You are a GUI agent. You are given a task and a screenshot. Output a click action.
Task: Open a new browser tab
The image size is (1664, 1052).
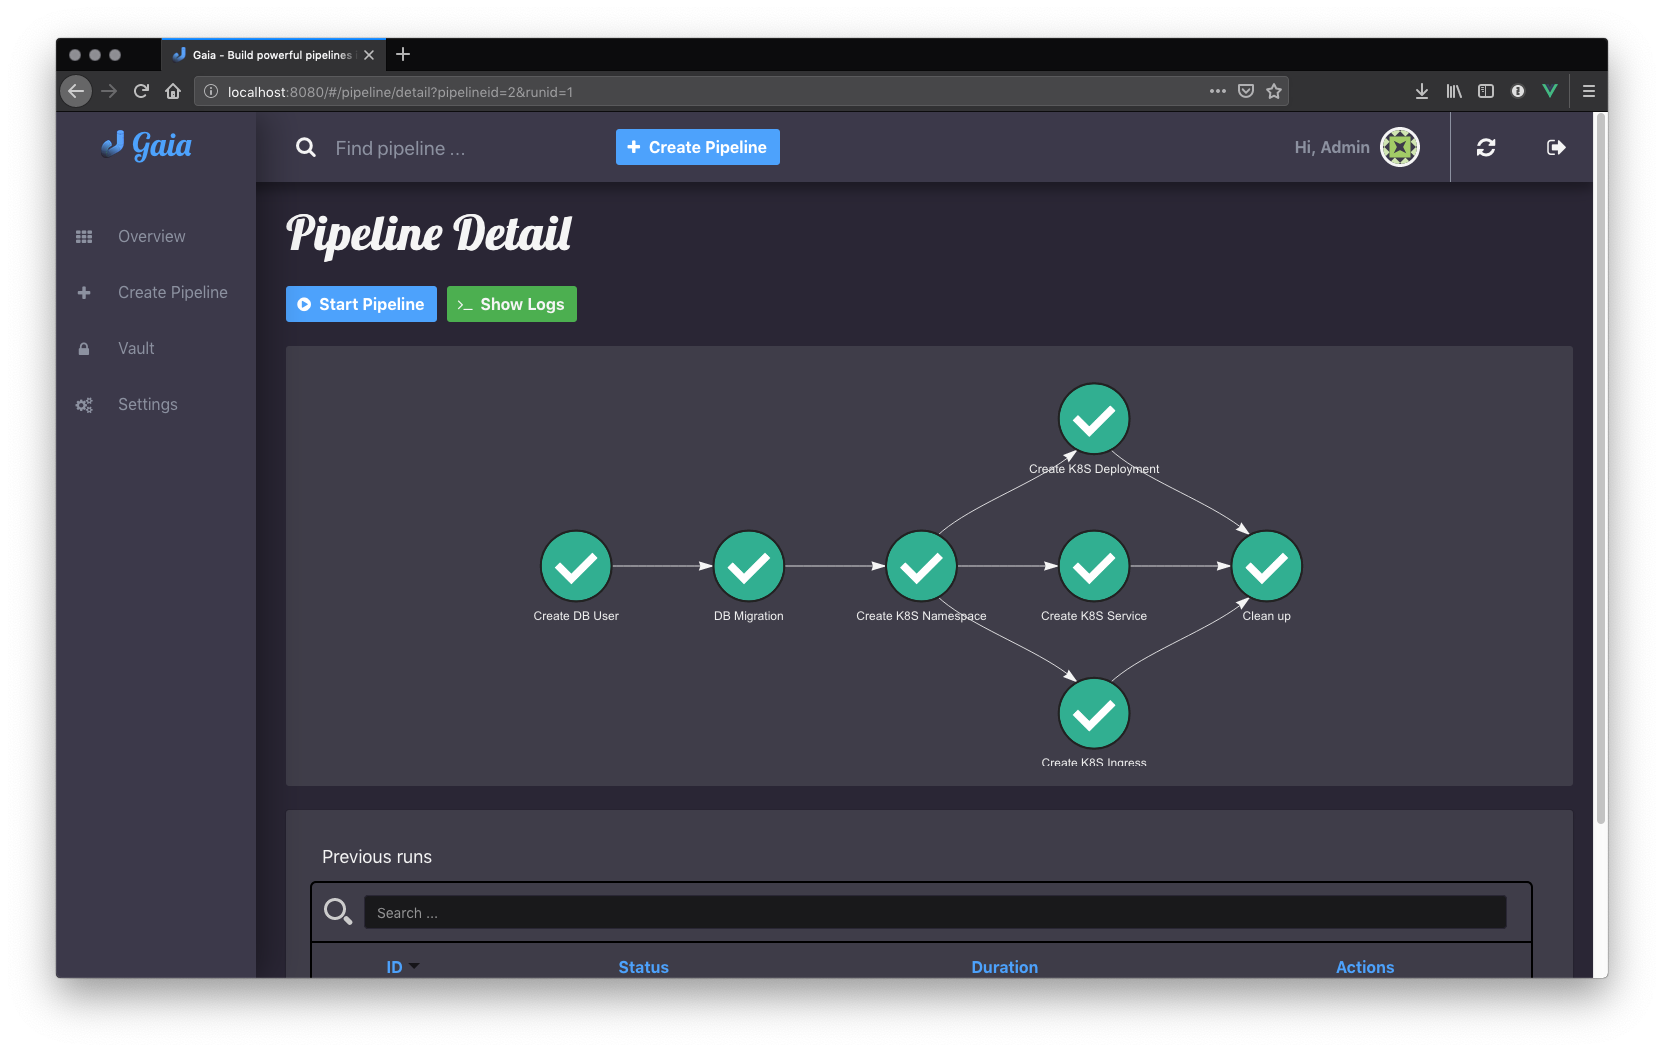pyautogui.click(x=403, y=54)
